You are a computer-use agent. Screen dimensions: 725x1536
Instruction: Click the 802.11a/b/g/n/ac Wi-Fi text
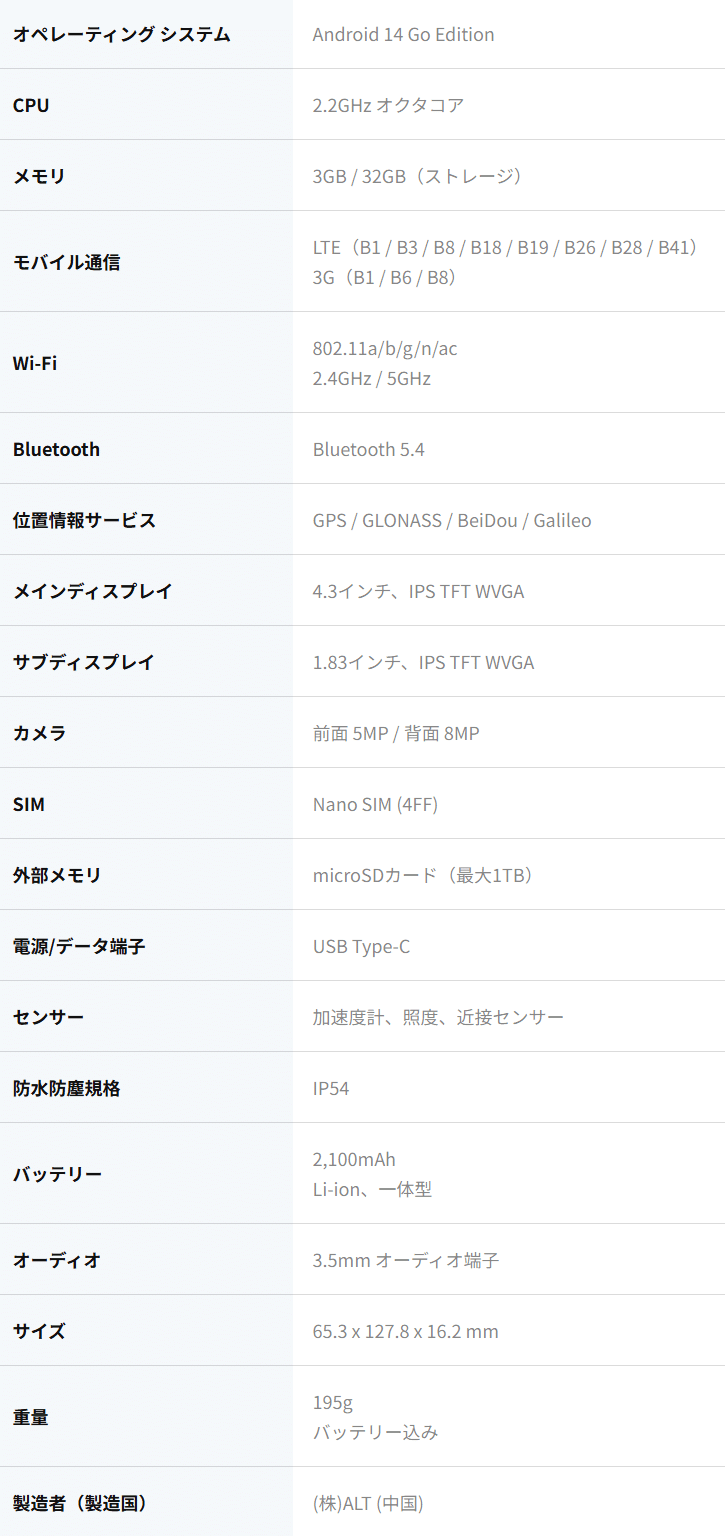[x=385, y=348]
